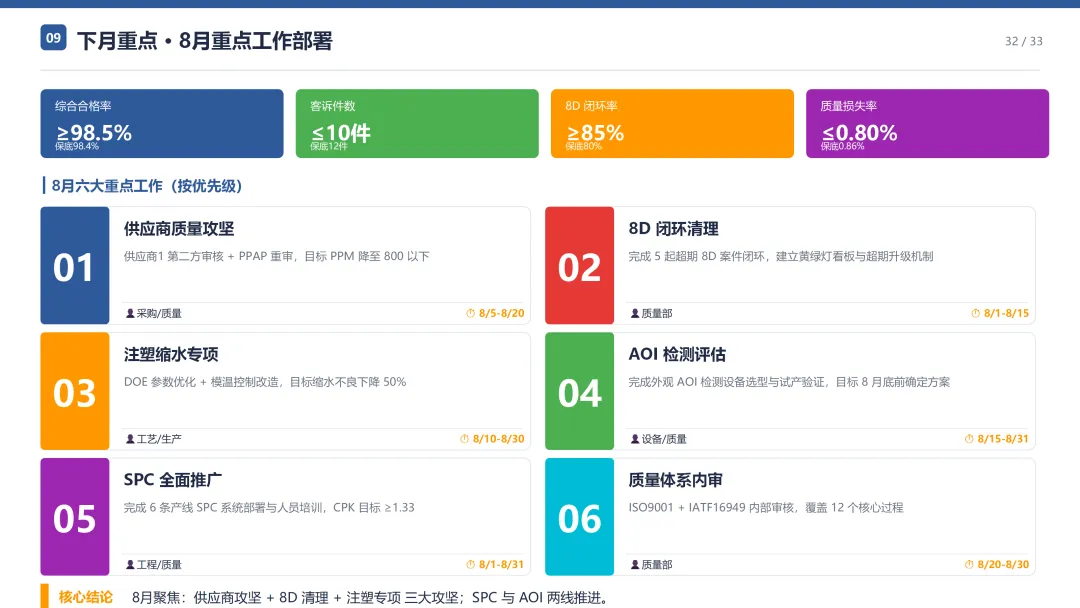Click the date range 8/5-8/20
Image resolution: width=1080 pixels, height=608 pixels.
point(501,313)
